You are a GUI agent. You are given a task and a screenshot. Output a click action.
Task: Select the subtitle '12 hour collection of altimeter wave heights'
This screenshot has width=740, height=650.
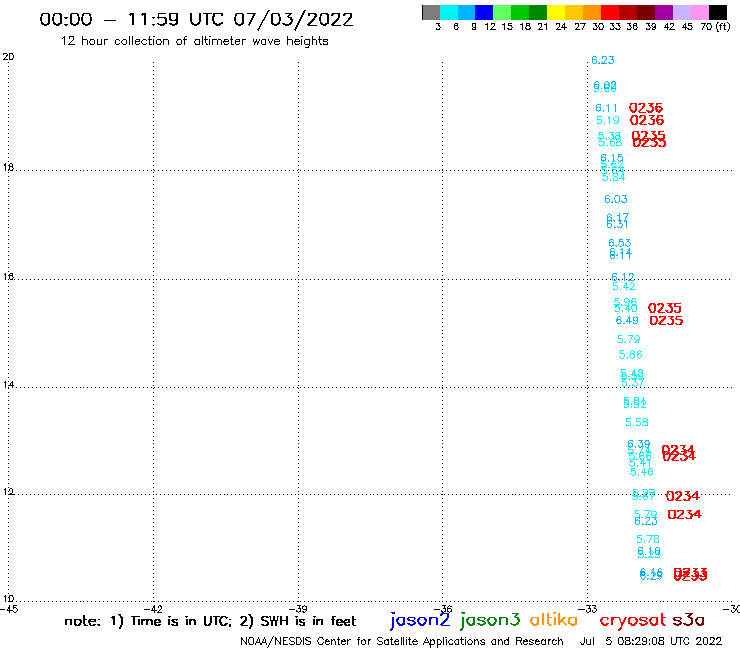click(194, 41)
